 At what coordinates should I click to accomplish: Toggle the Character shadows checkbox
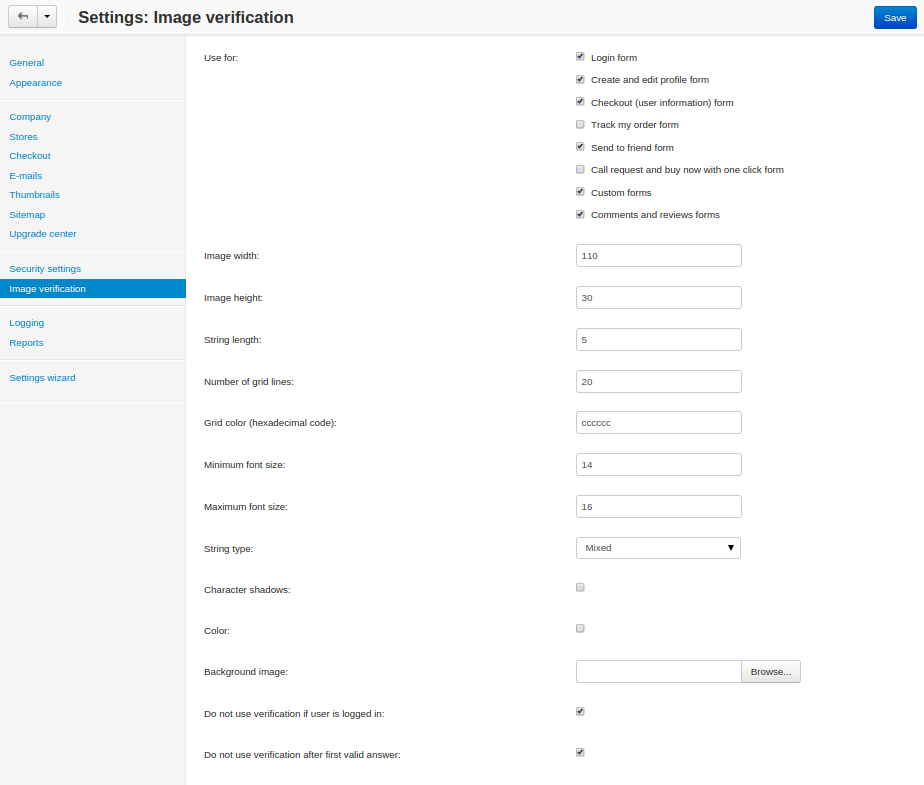point(580,588)
